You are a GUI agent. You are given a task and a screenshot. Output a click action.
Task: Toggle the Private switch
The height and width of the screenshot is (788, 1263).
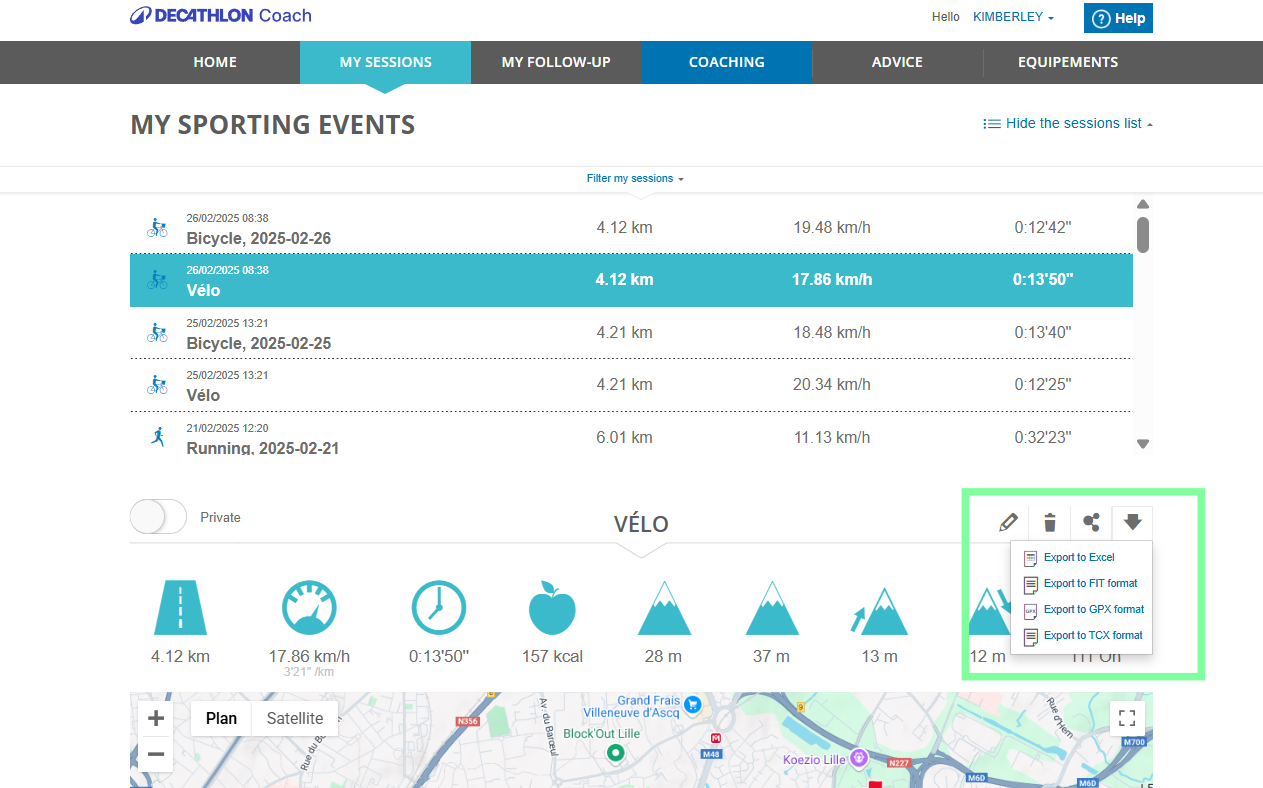pyautogui.click(x=158, y=517)
